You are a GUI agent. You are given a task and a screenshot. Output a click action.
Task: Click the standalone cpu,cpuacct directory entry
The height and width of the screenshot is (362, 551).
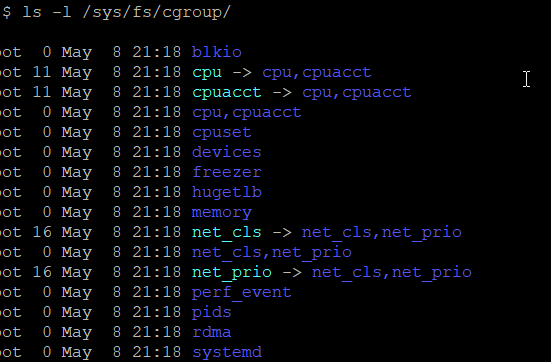[x=246, y=112]
